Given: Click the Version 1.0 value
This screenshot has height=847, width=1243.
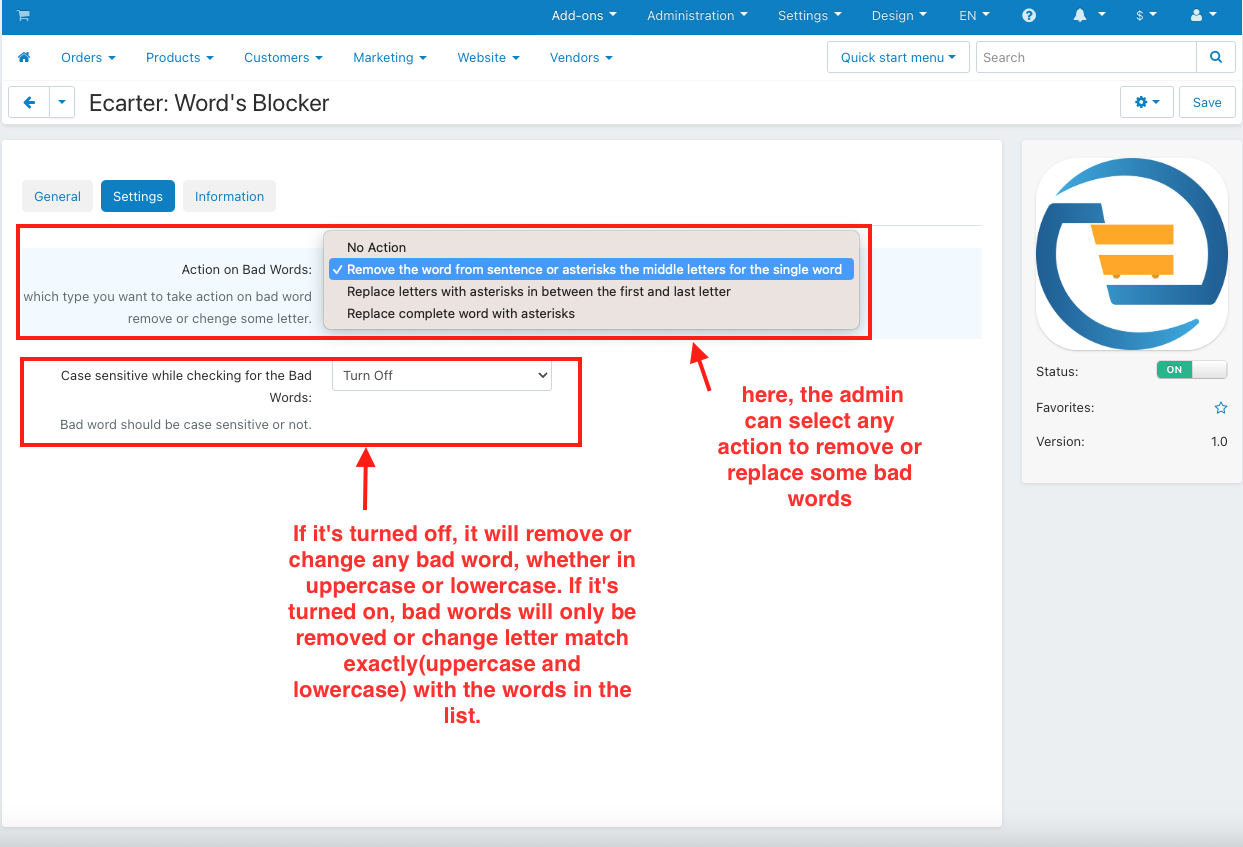Looking at the screenshot, I should (1219, 441).
